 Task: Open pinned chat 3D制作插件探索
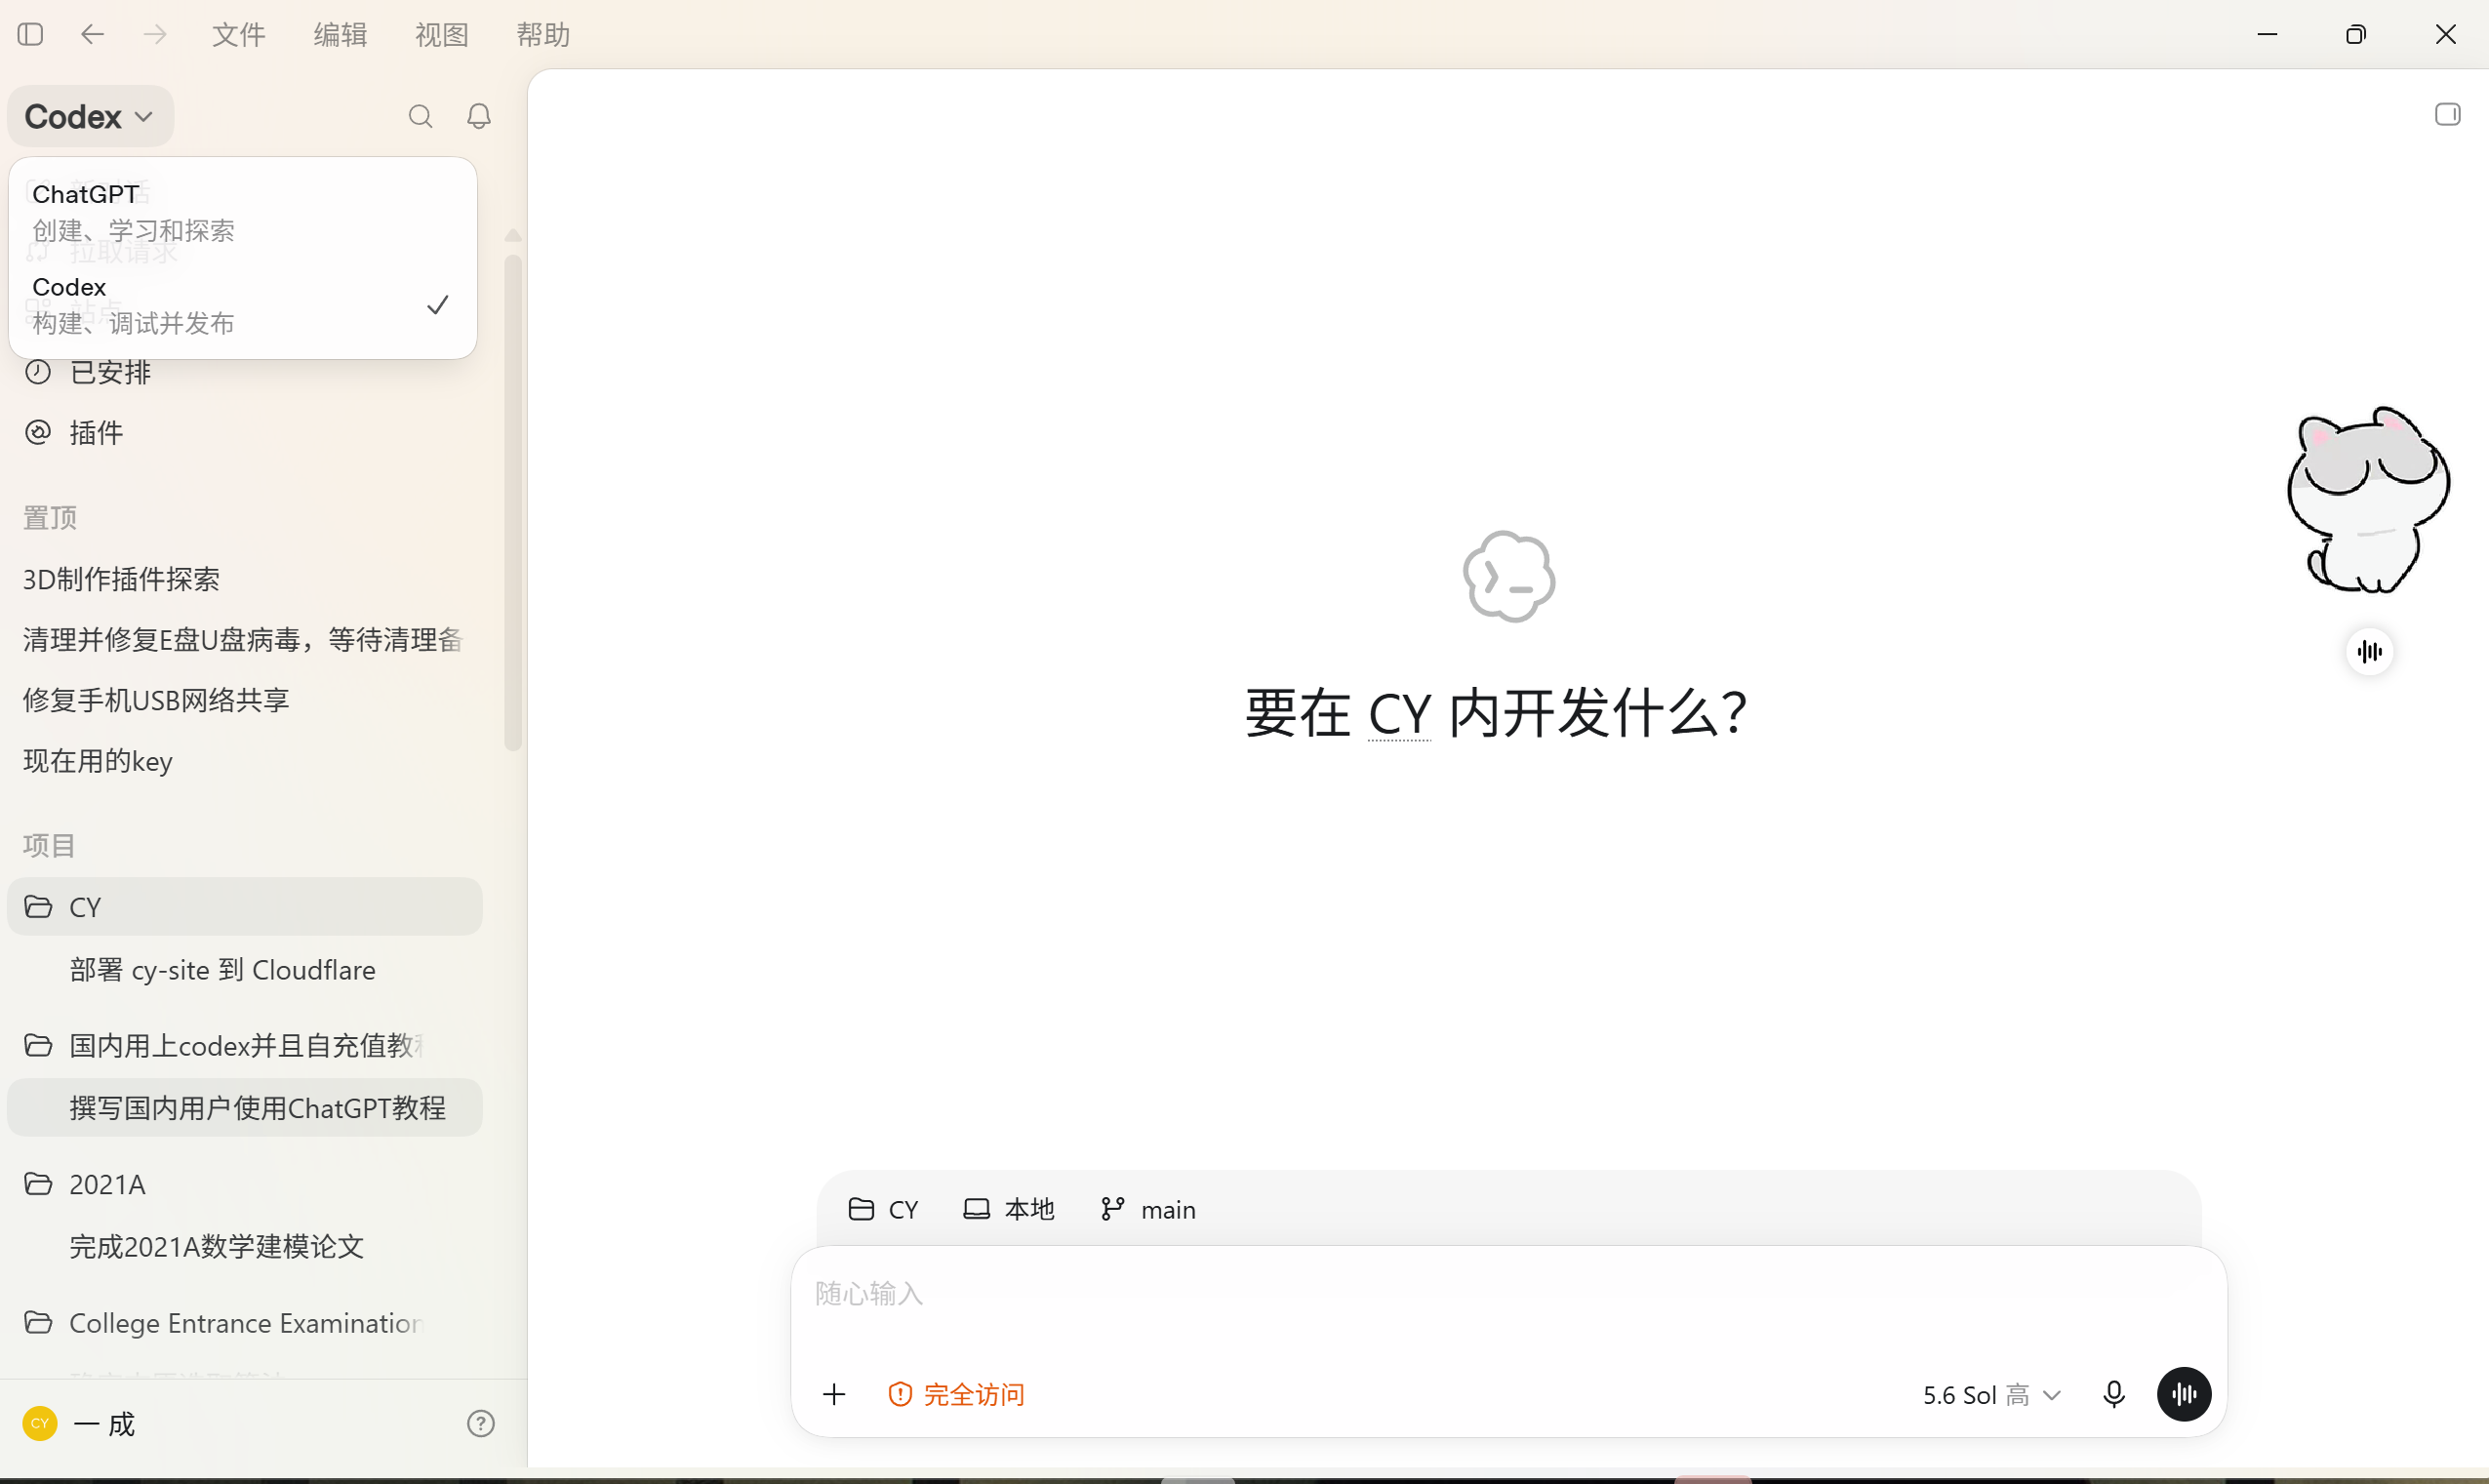tap(244, 580)
